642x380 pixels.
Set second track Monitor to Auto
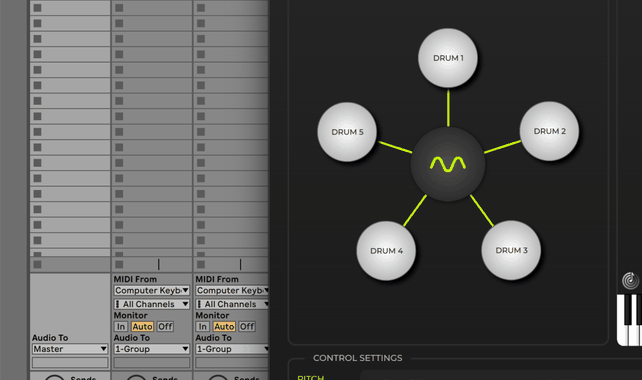click(x=142, y=326)
